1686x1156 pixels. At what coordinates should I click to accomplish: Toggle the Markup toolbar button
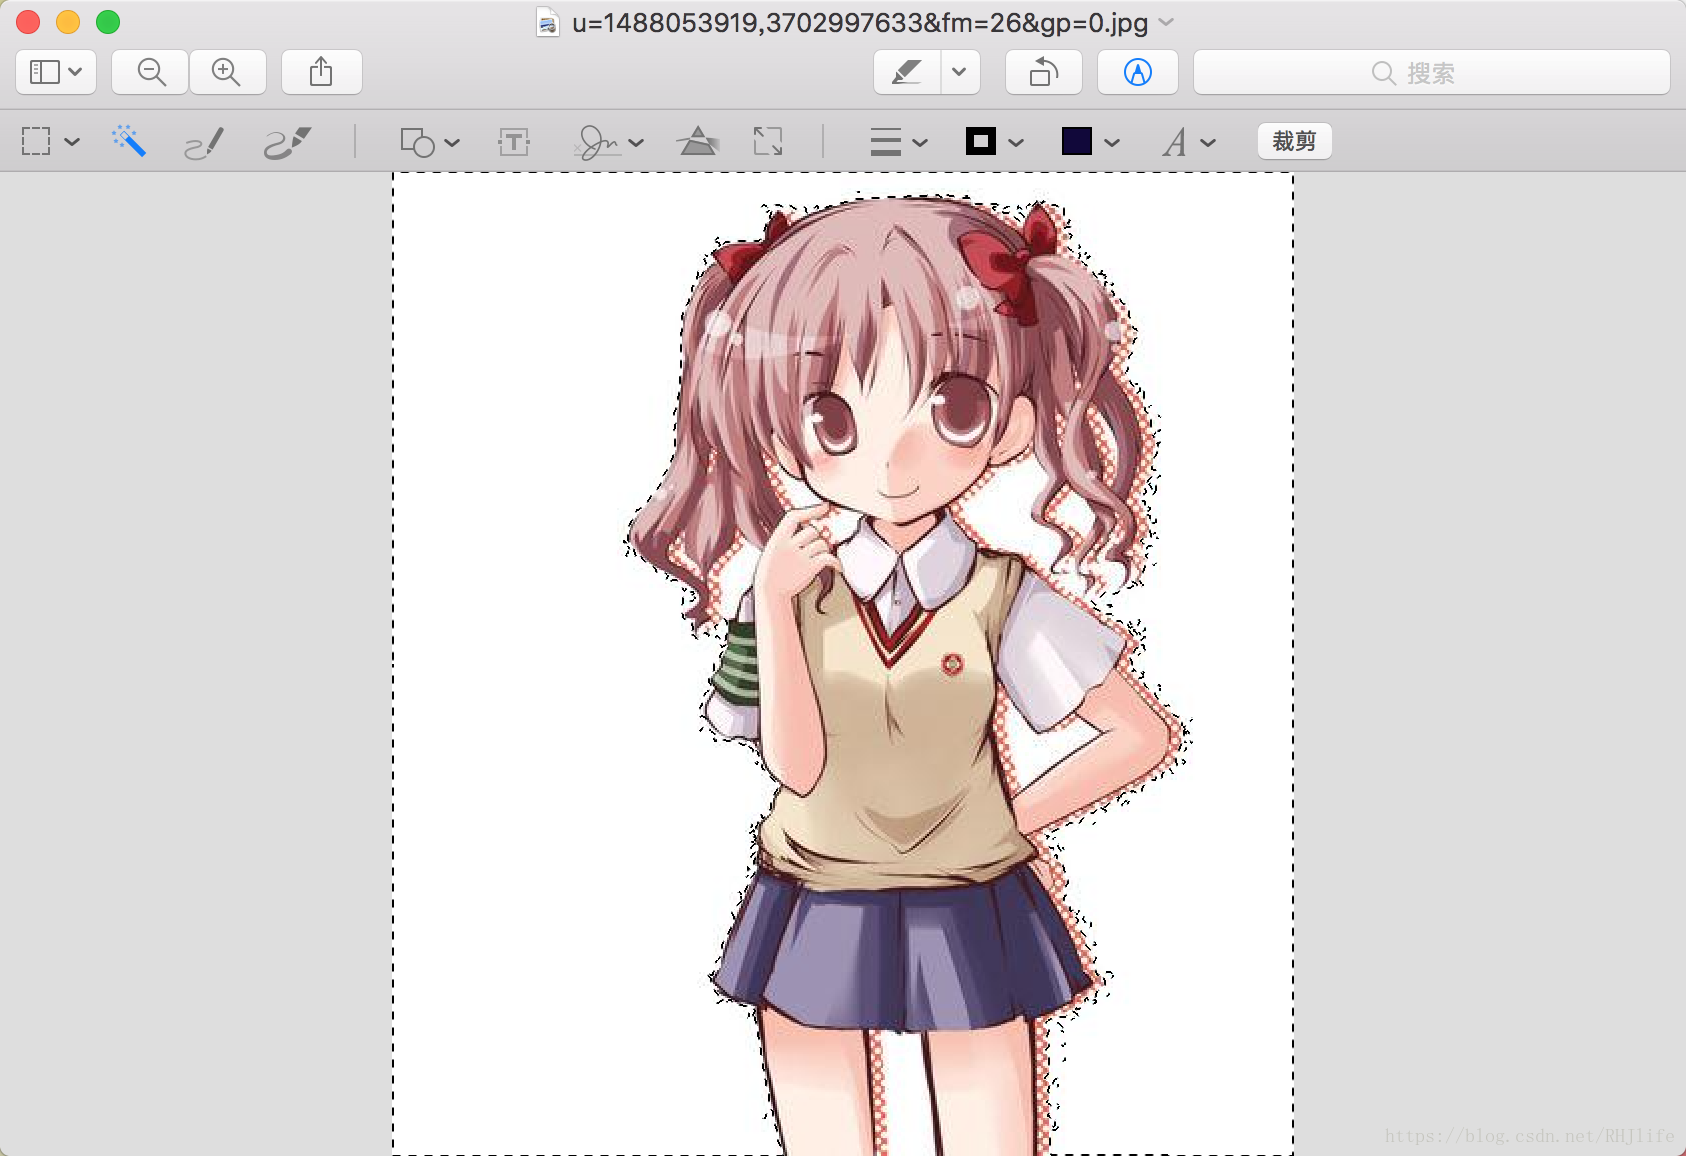[x=1138, y=72]
